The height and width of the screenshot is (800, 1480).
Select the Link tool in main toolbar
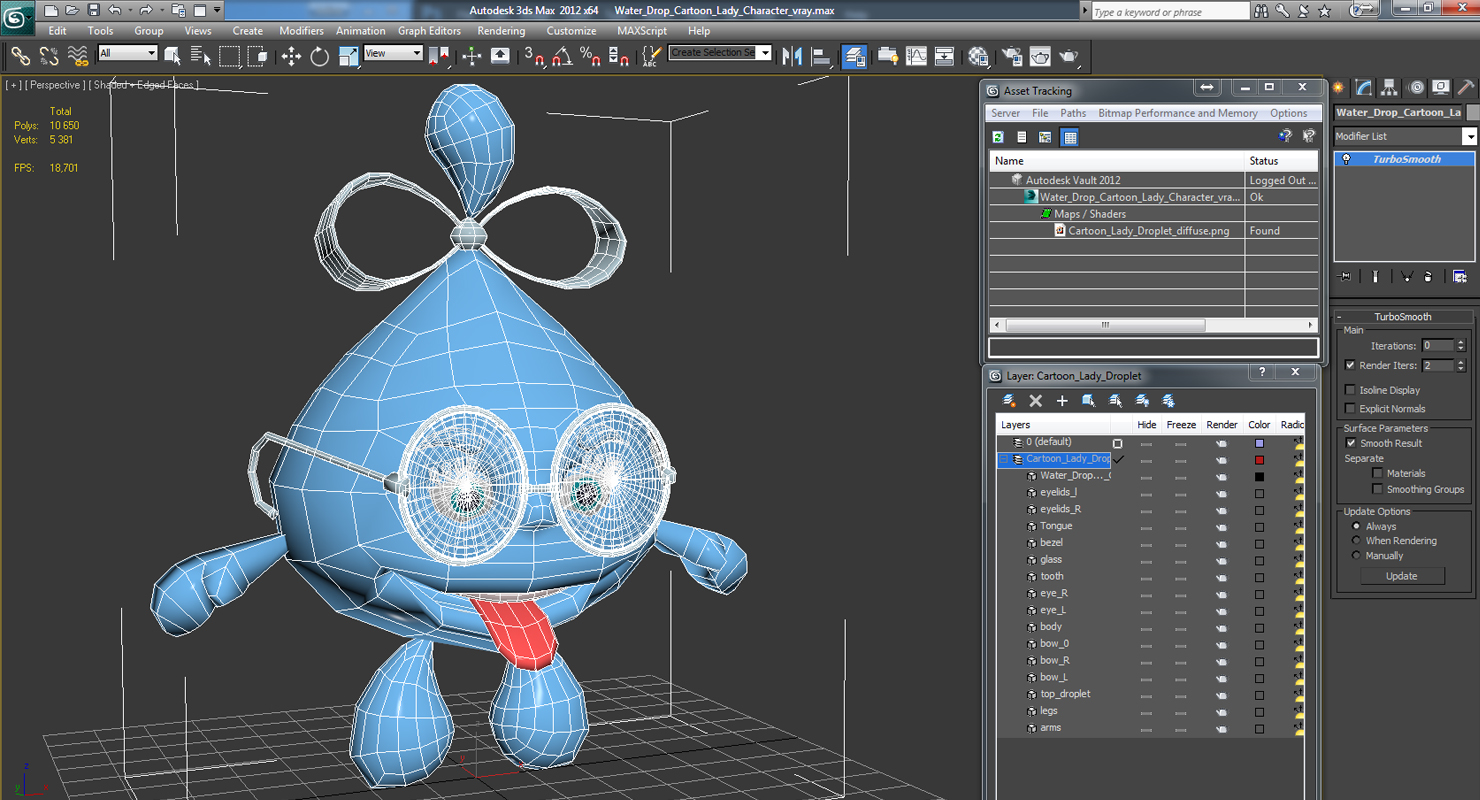pyautogui.click(x=20, y=56)
